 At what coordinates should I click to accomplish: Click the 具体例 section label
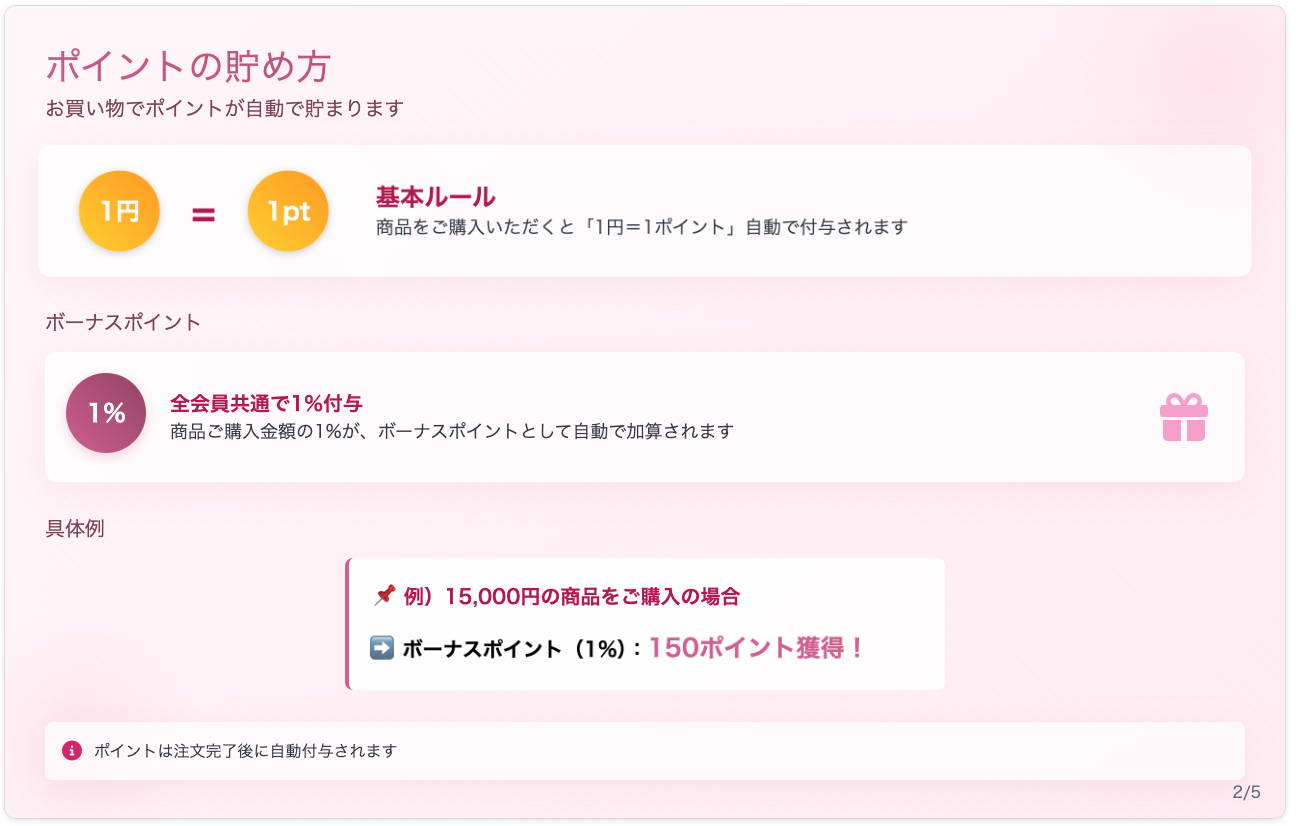click(x=75, y=528)
